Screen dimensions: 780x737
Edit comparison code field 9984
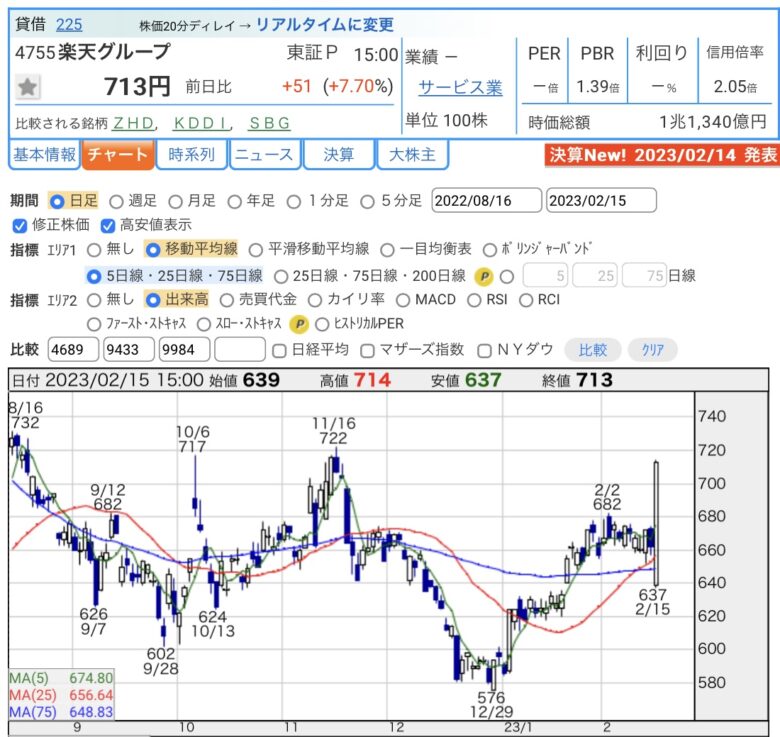[x=184, y=350]
